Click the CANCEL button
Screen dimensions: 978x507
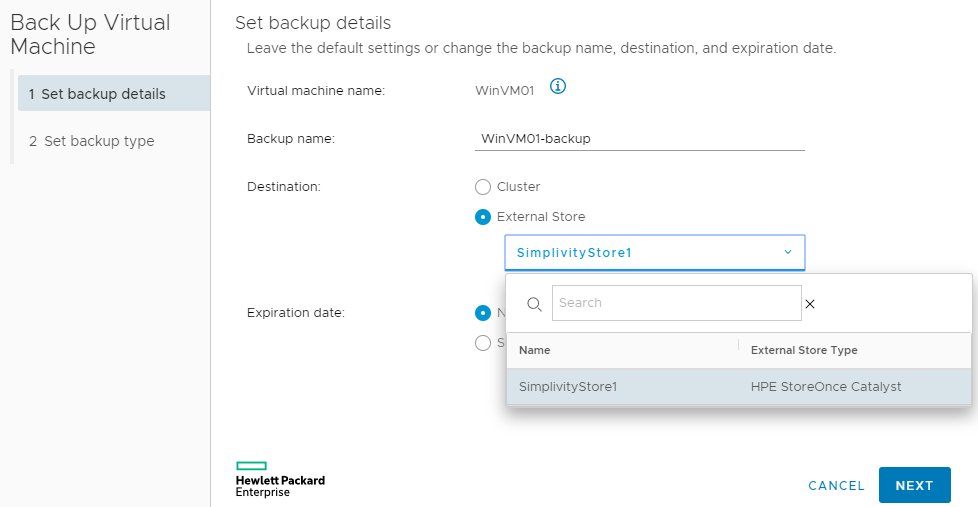coord(836,485)
